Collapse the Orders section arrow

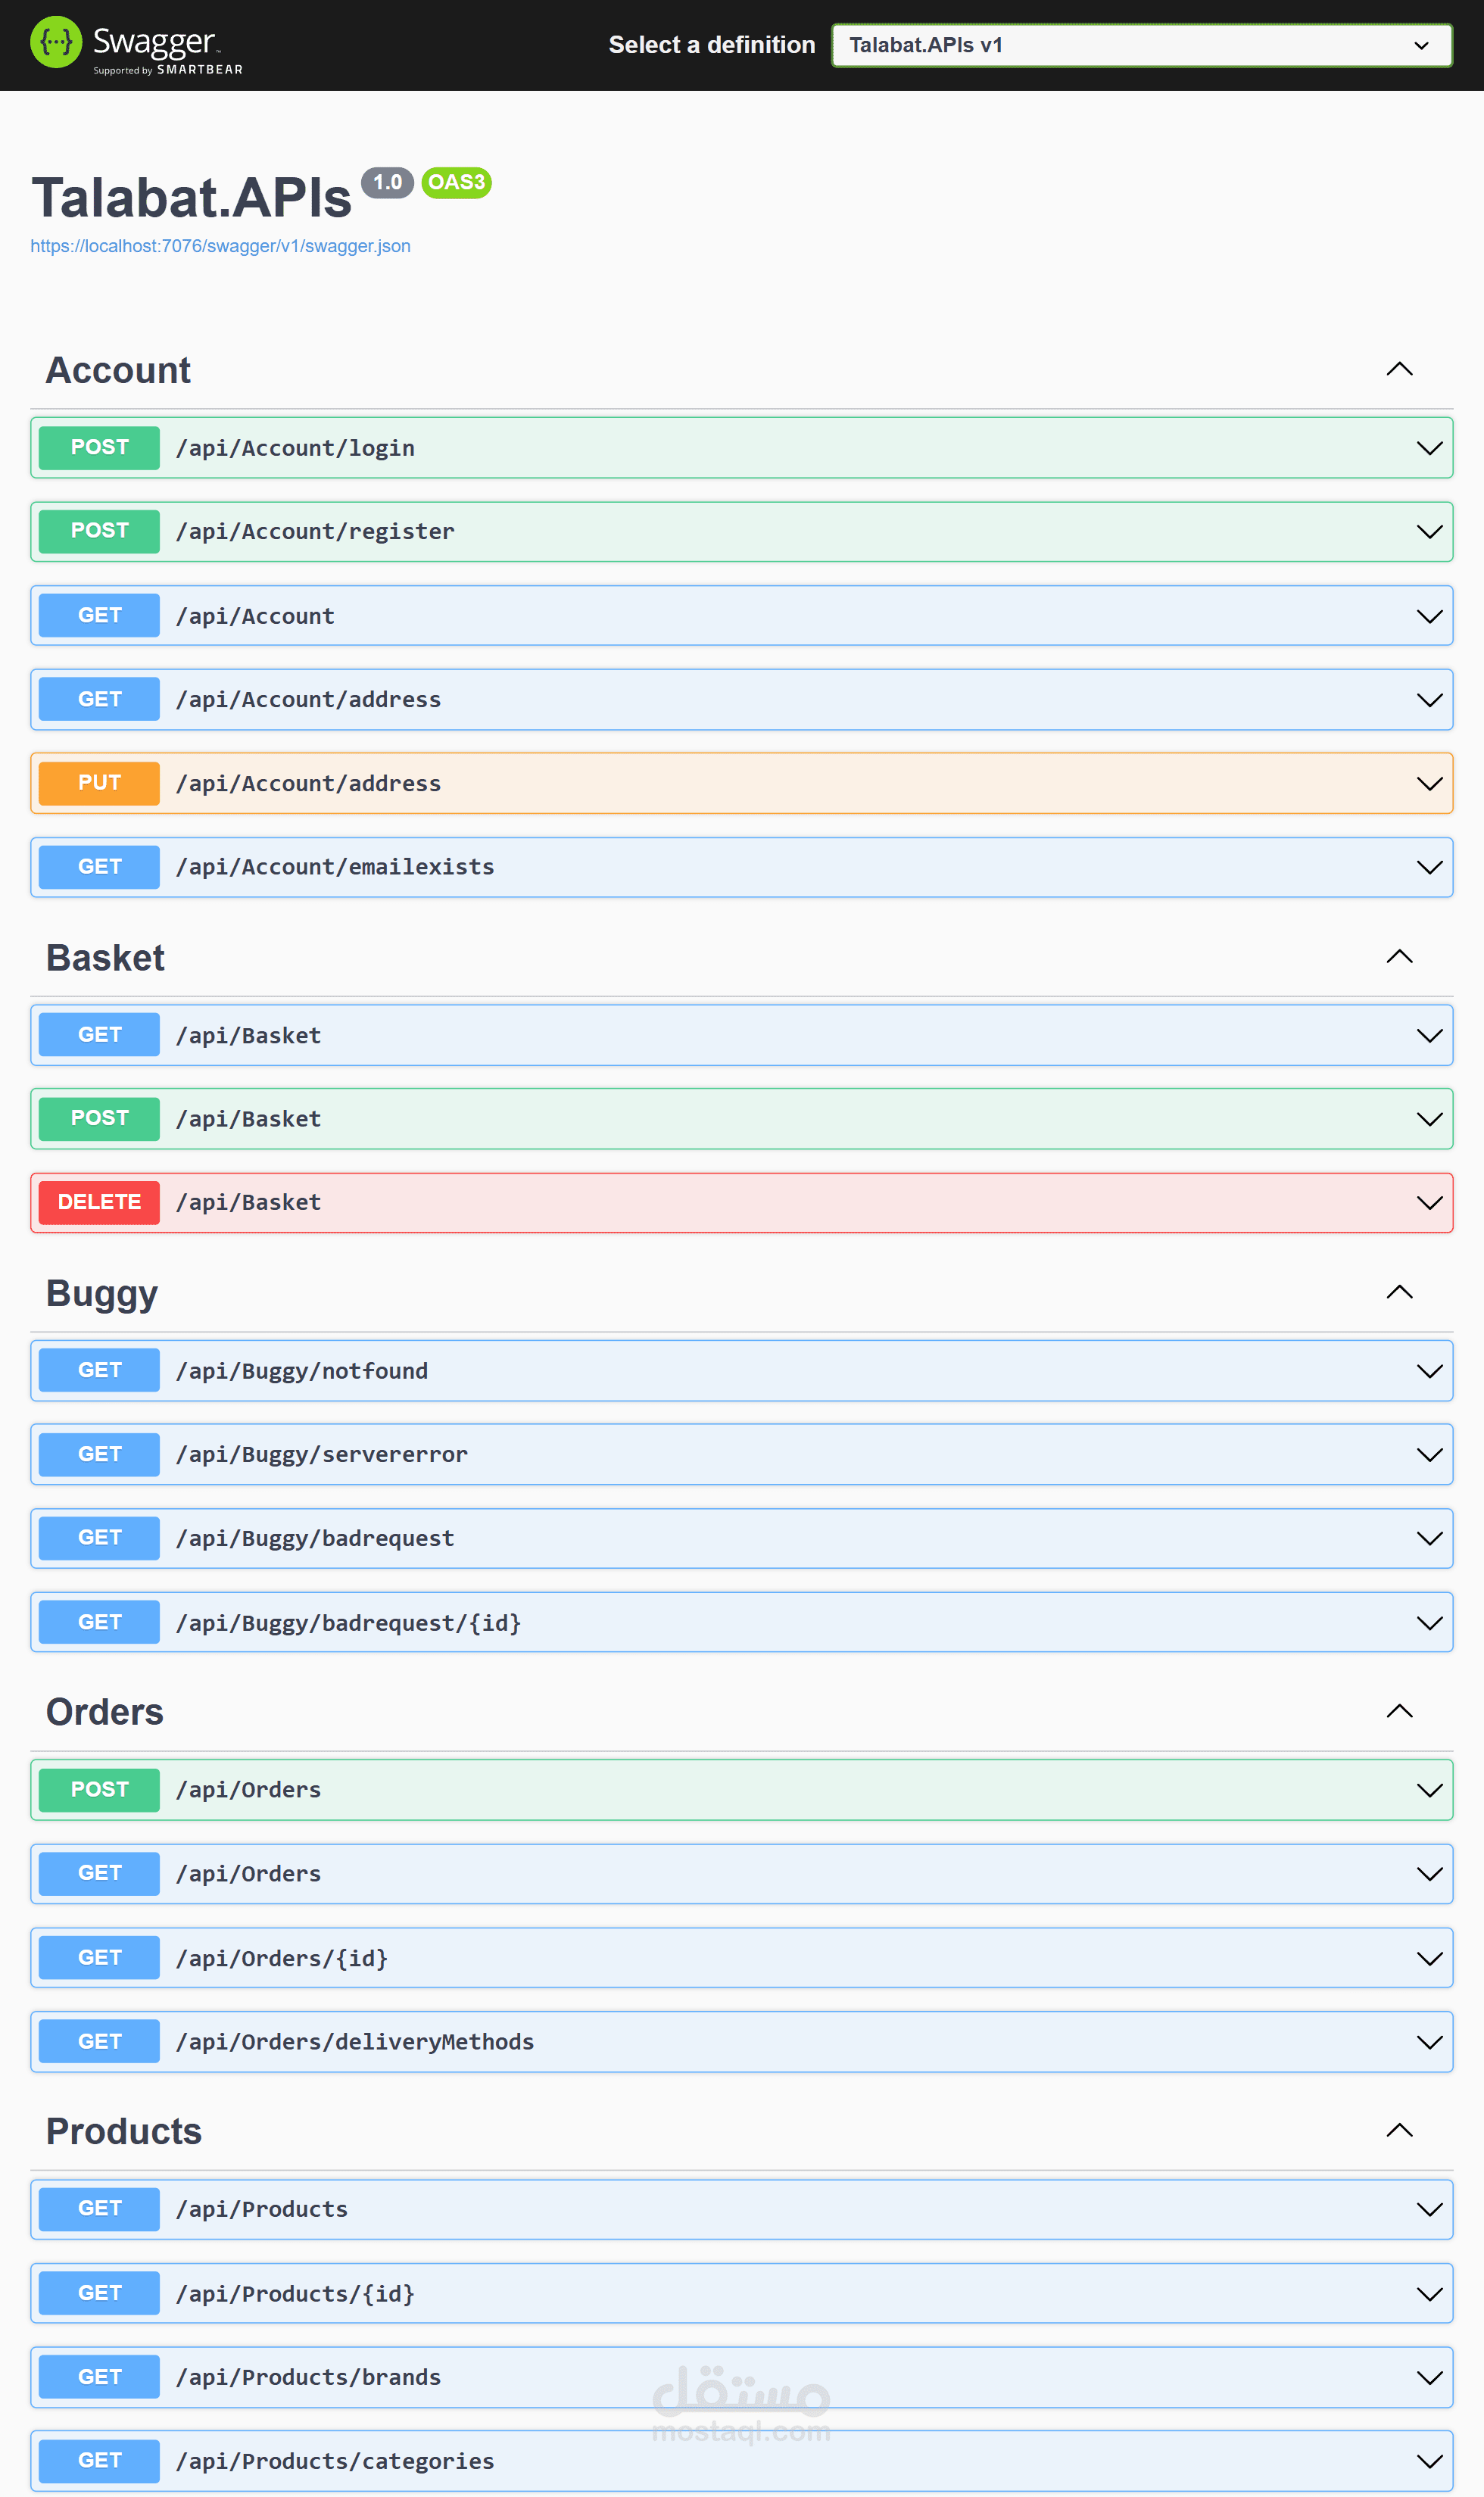[x=1399, y=1711]
